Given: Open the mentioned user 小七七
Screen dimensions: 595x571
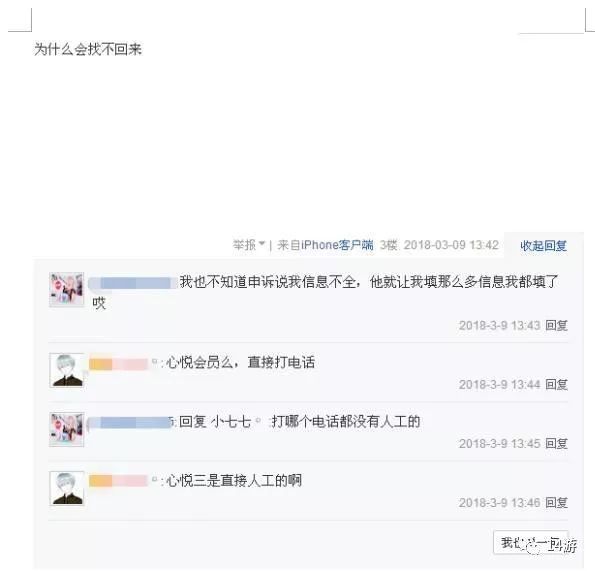Looking at the screenshot, I should click(x=231, y=422).
